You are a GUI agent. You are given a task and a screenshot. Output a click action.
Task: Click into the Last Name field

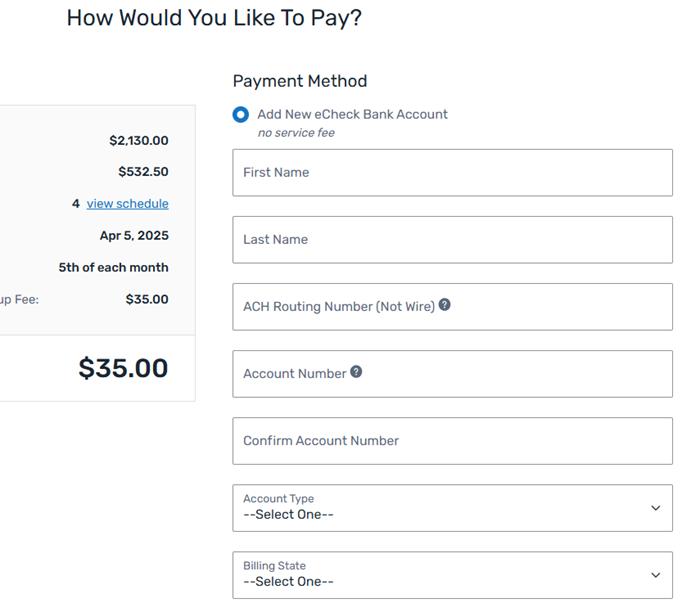[x=452, y=240]
